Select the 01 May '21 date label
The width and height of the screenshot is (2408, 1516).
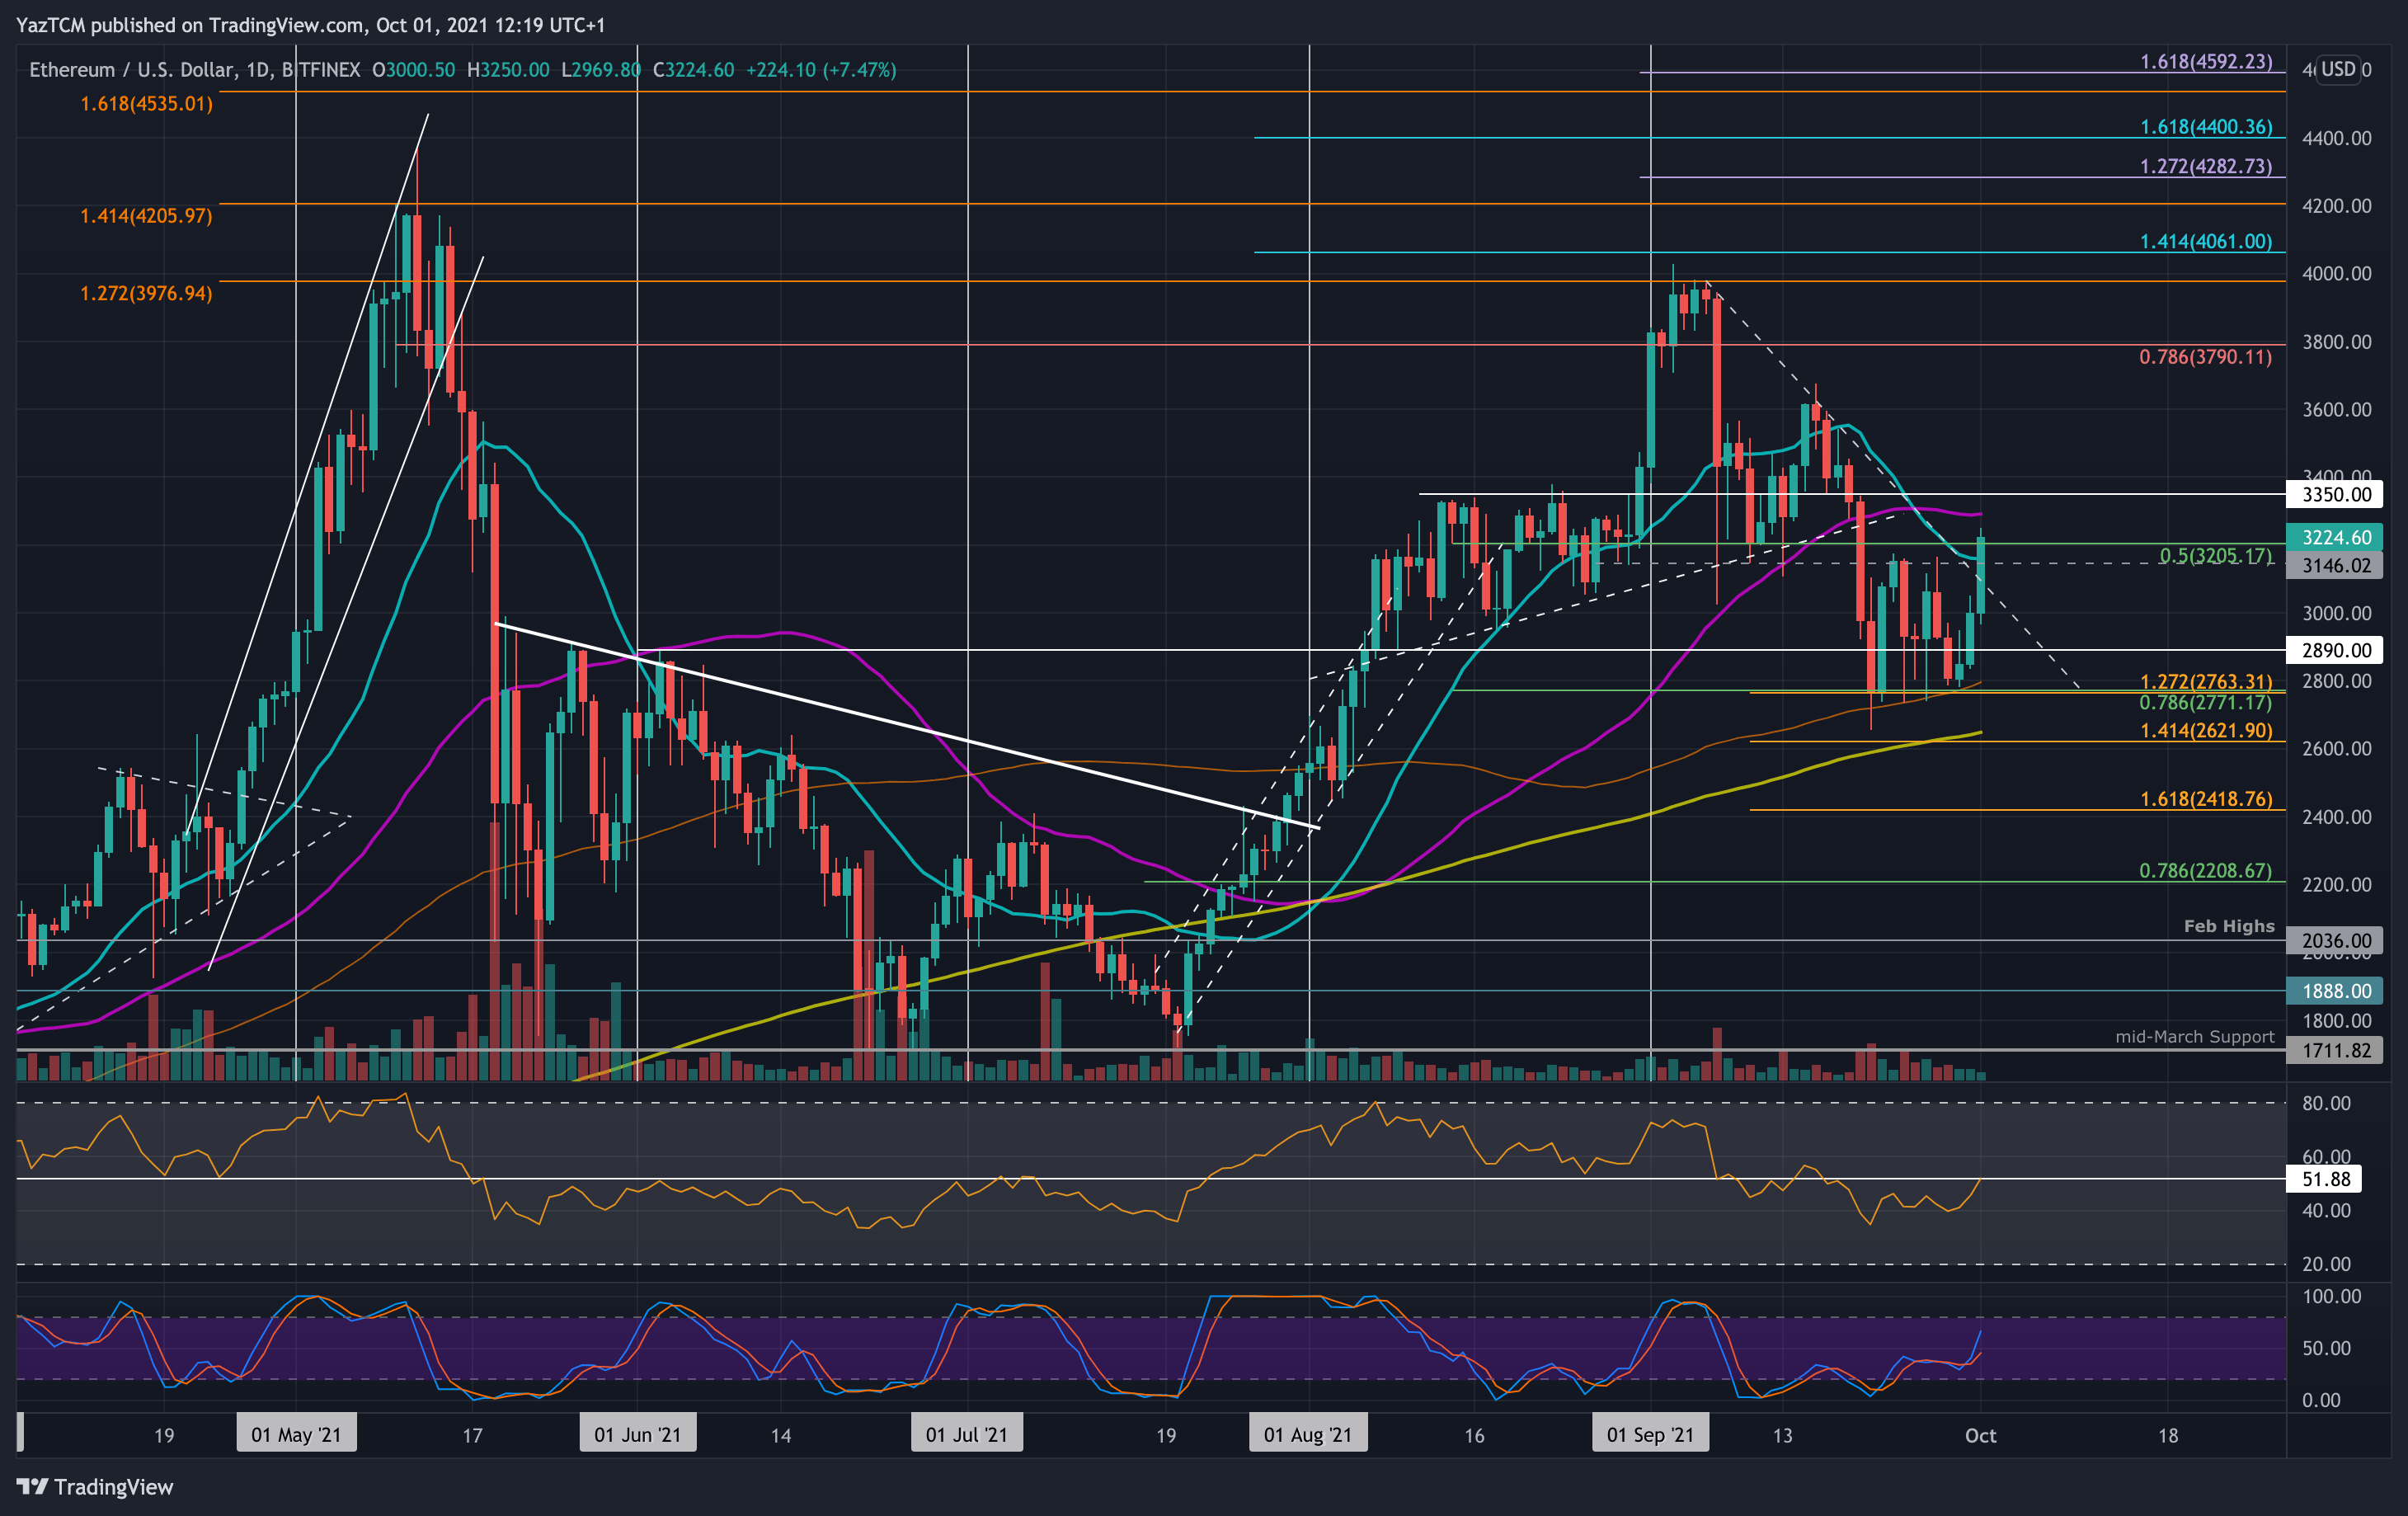pos(296,1433)
